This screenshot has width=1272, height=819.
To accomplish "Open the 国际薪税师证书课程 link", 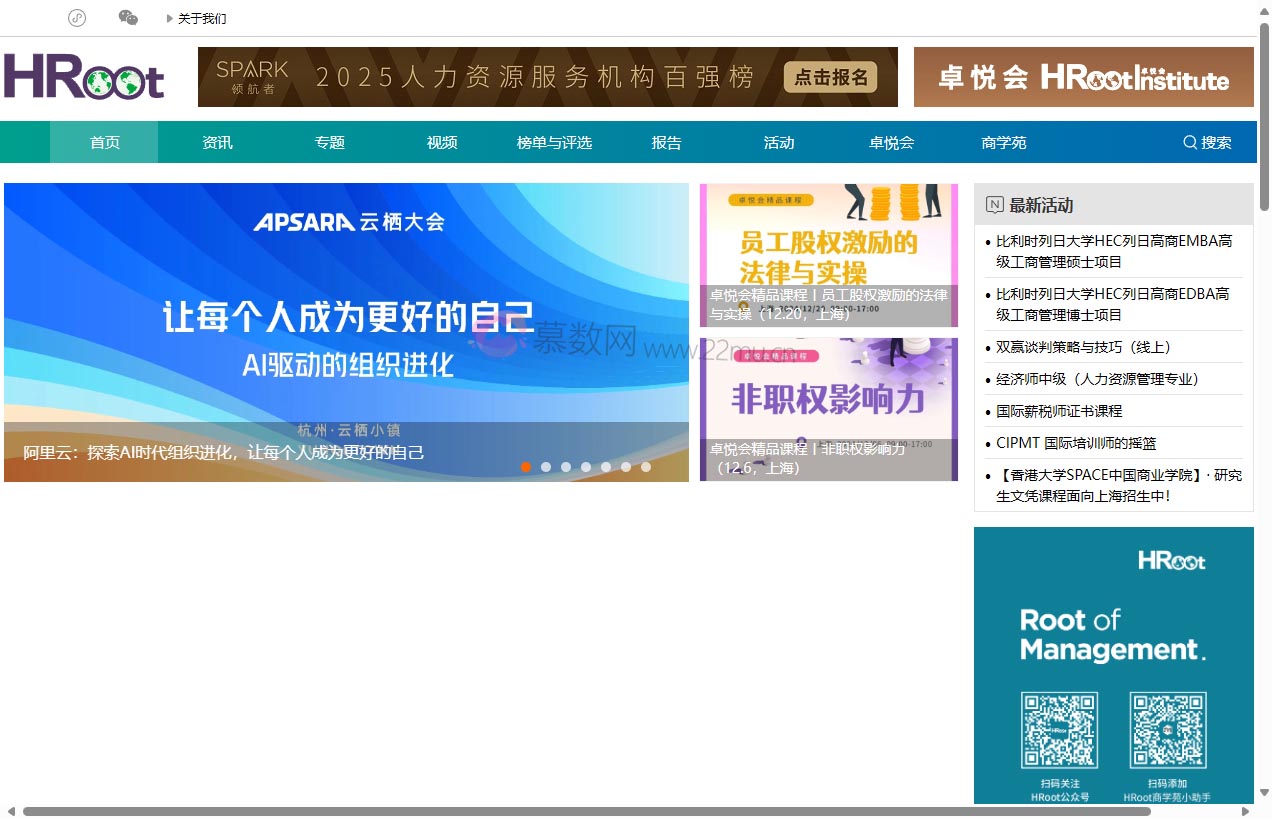I will 1059,411.
